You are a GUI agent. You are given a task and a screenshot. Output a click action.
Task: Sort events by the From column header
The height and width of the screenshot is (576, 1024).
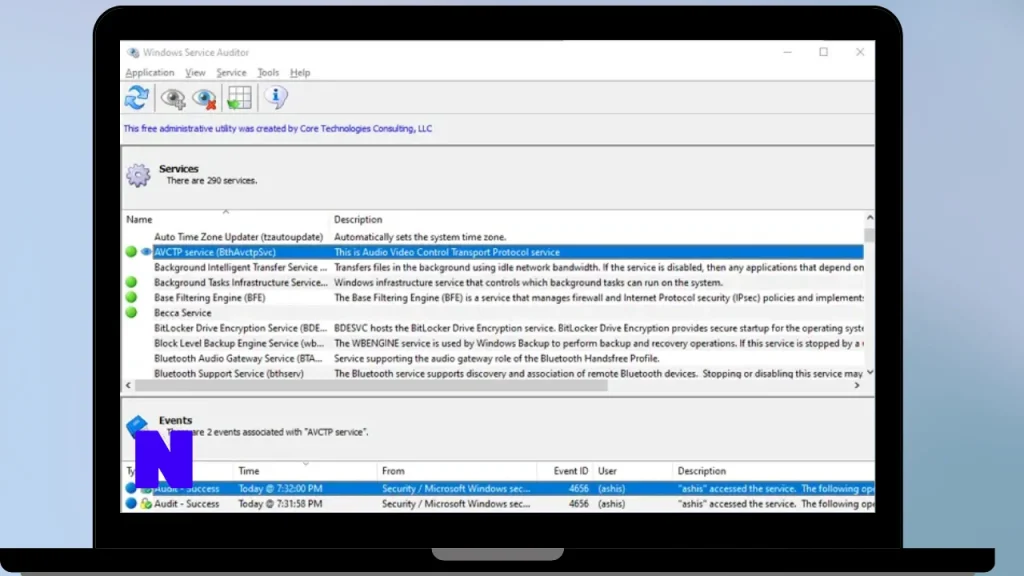[x=456, y=471]
